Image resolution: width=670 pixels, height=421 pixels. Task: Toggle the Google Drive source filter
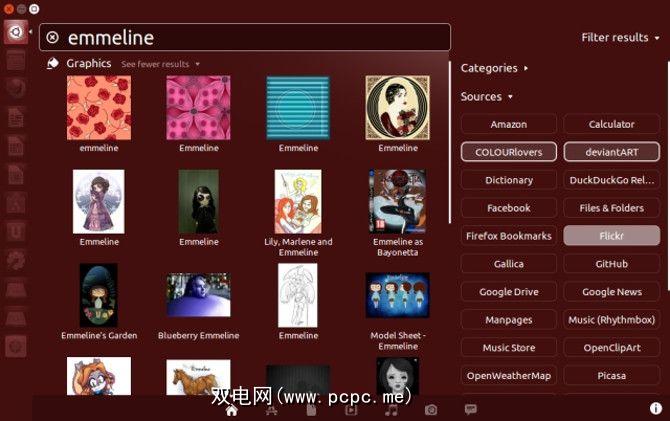click(508, 292)
